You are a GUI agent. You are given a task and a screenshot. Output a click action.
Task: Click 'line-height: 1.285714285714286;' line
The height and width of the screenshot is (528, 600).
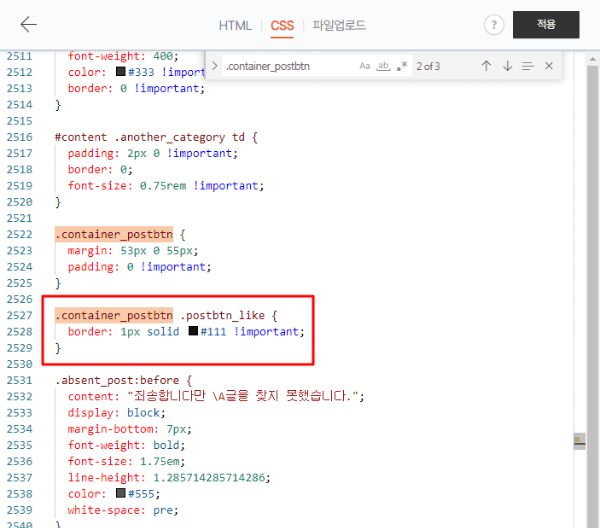click(x=169, y=477)
